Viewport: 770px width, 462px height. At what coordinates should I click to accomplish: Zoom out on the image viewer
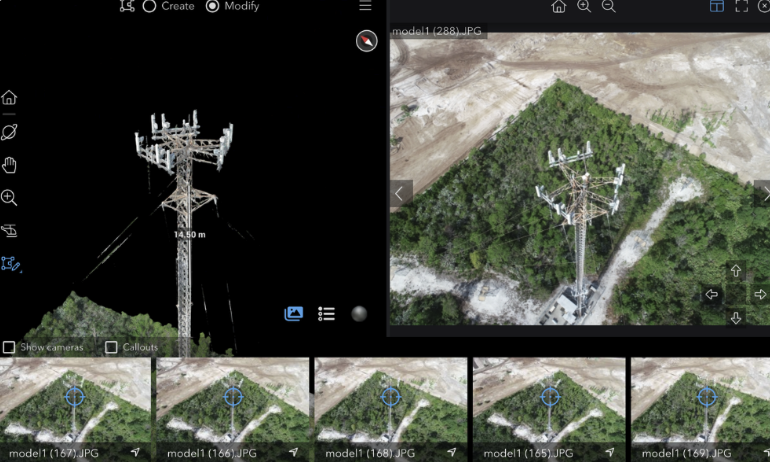tap(608, 6)
